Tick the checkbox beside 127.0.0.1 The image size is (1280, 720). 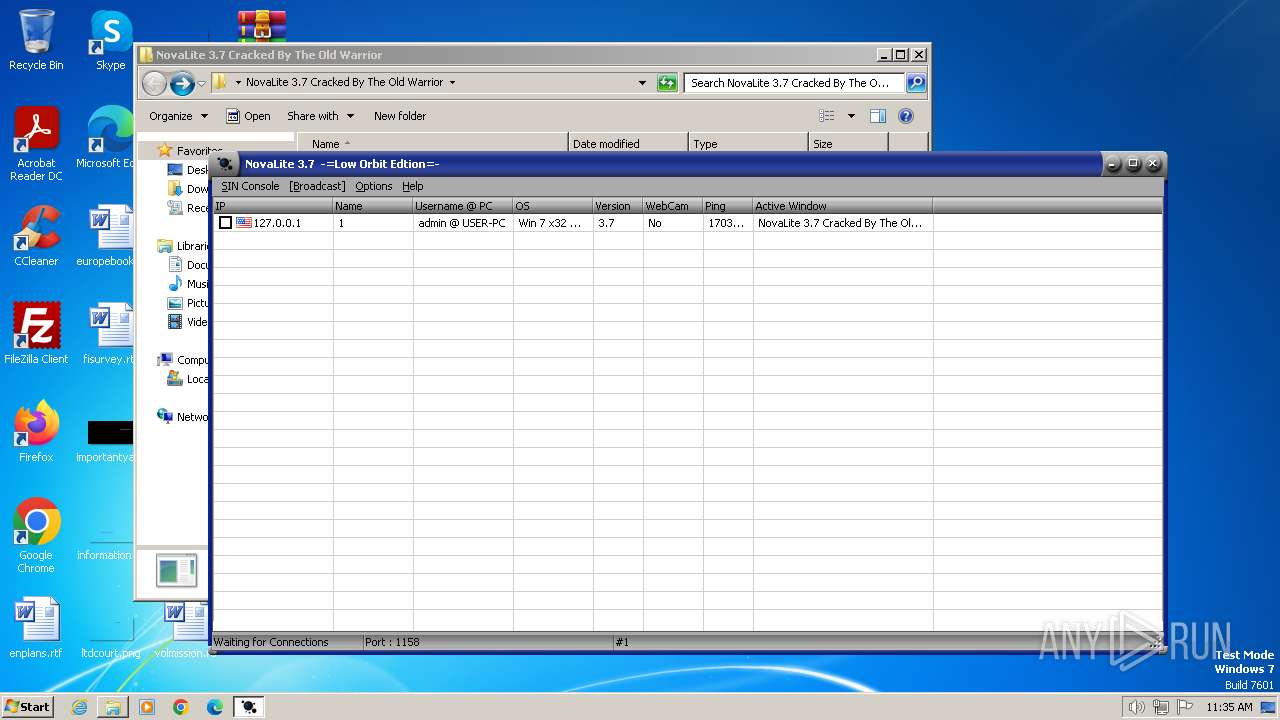[x=226, y=223]
